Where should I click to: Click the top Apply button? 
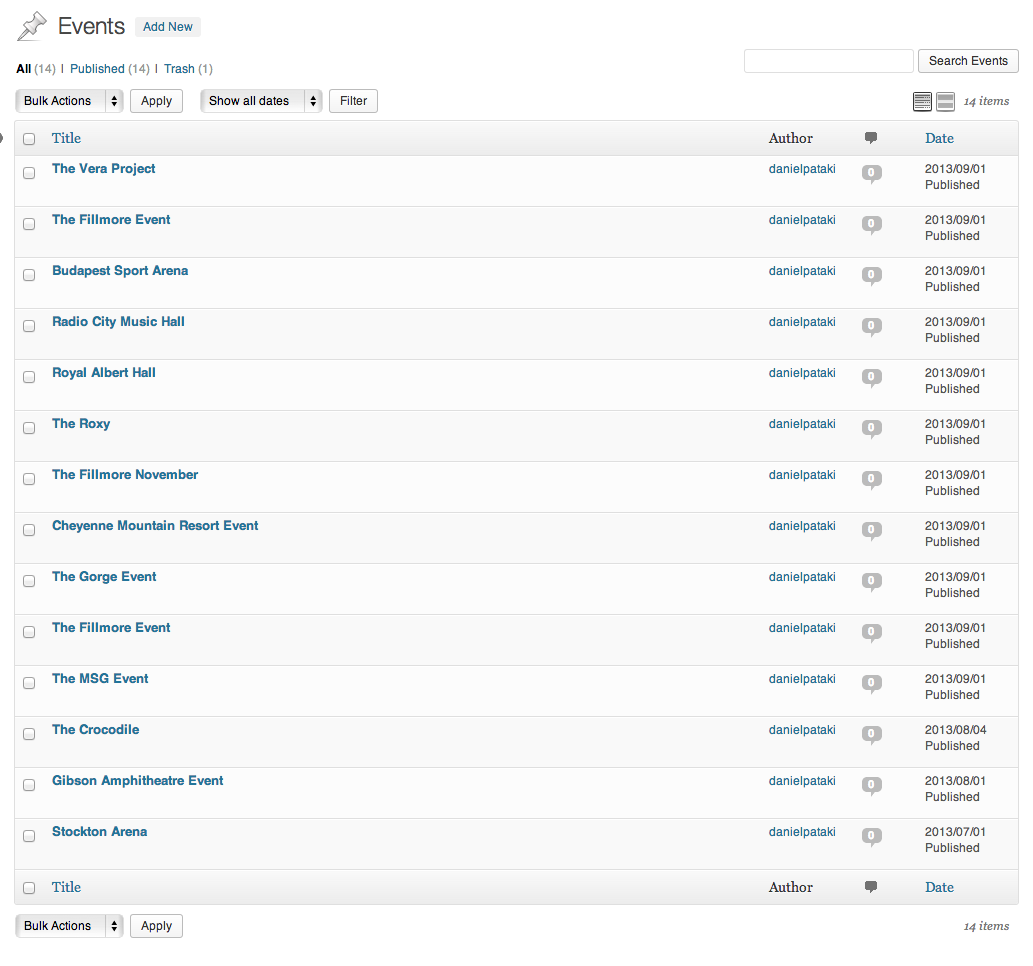156,101
